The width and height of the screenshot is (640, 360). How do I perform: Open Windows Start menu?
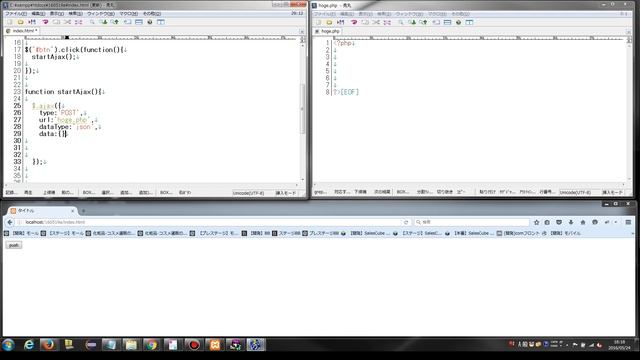click(x=8, y=344)
